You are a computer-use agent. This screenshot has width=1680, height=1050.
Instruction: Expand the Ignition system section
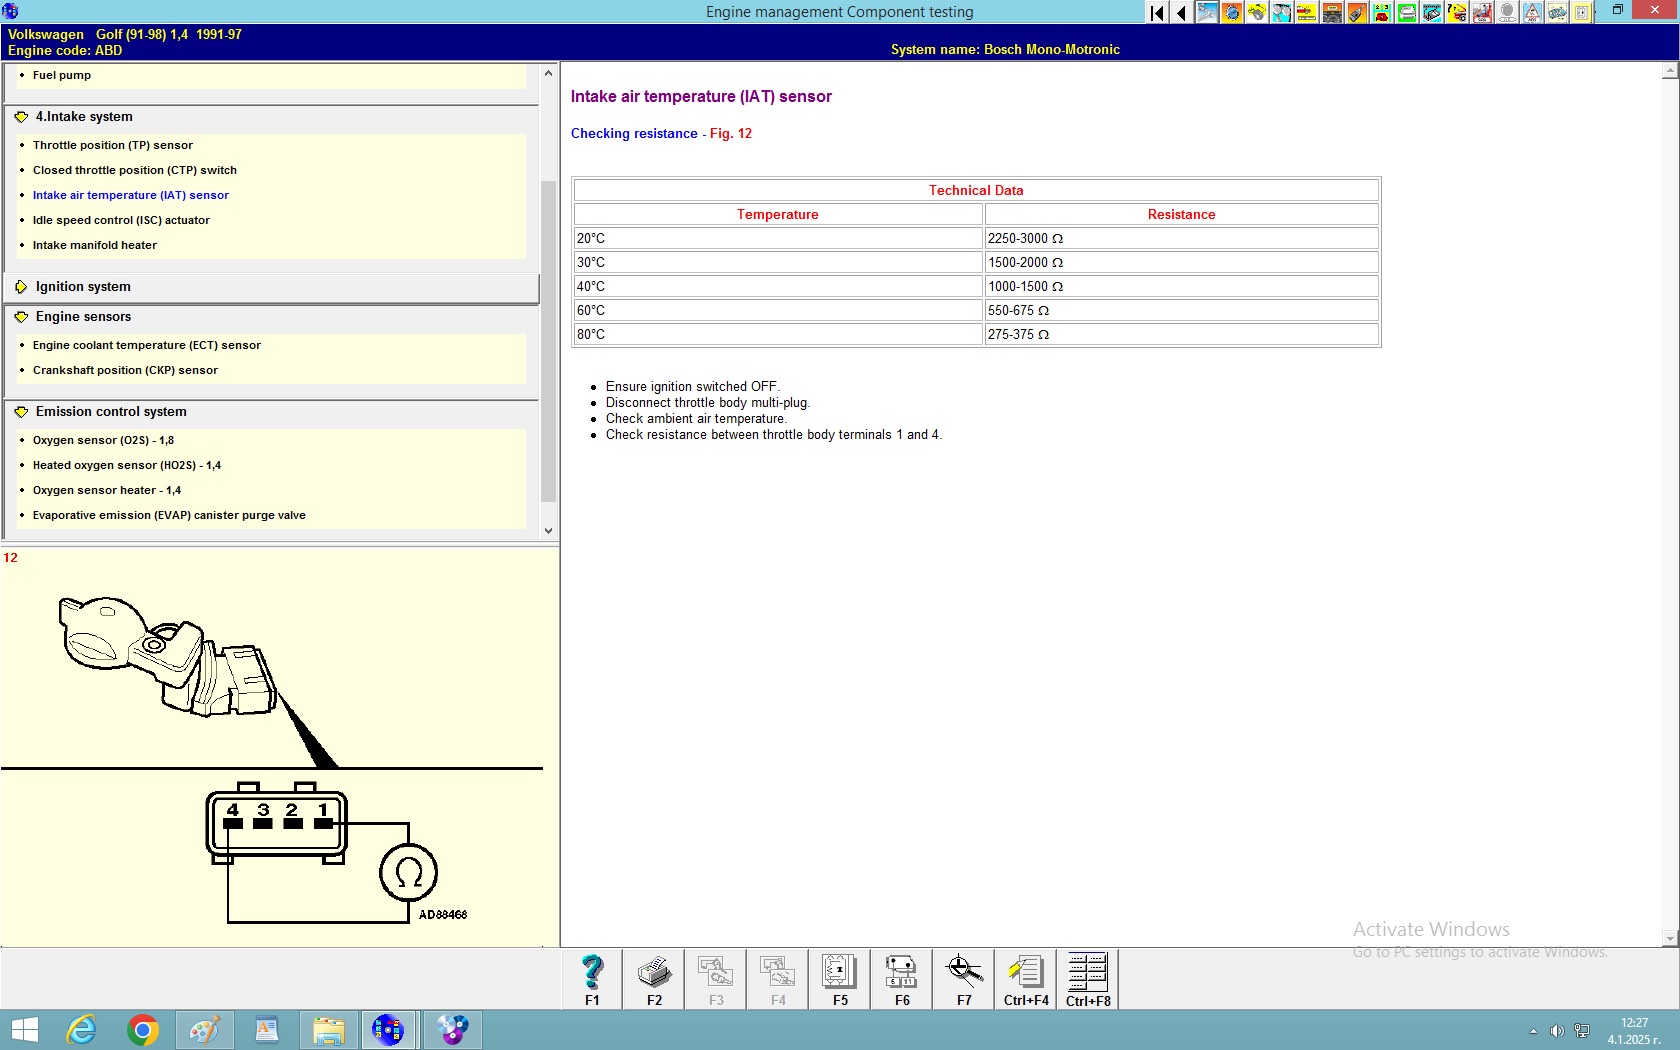tap(21, 287)
